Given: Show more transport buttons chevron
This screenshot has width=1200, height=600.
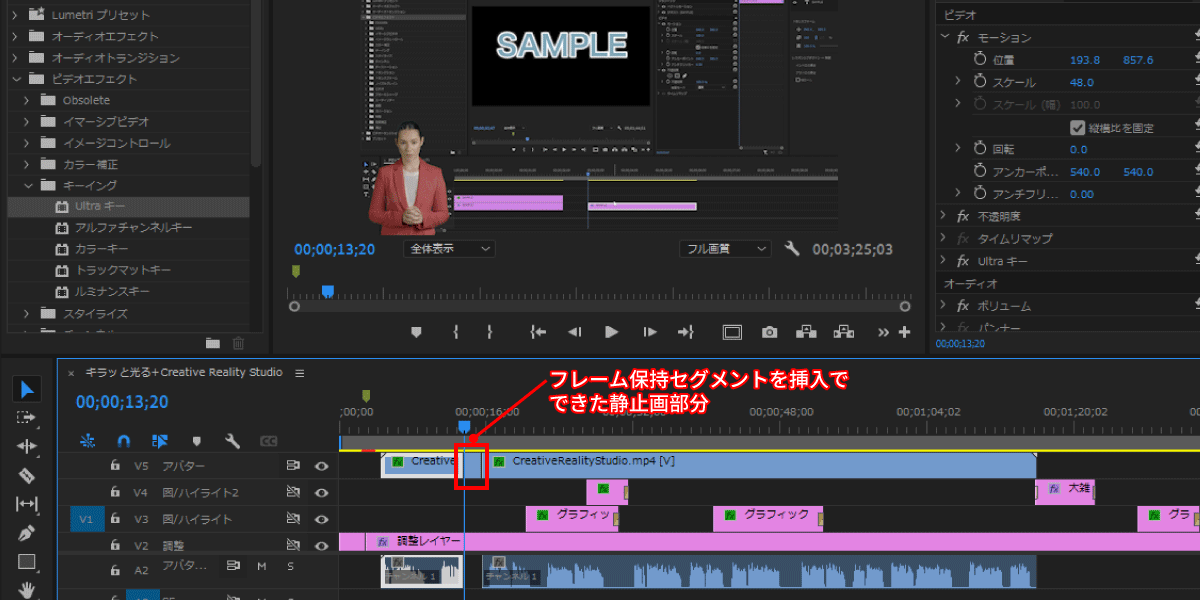Looking at the screenshot, I should tap(883, 332).
